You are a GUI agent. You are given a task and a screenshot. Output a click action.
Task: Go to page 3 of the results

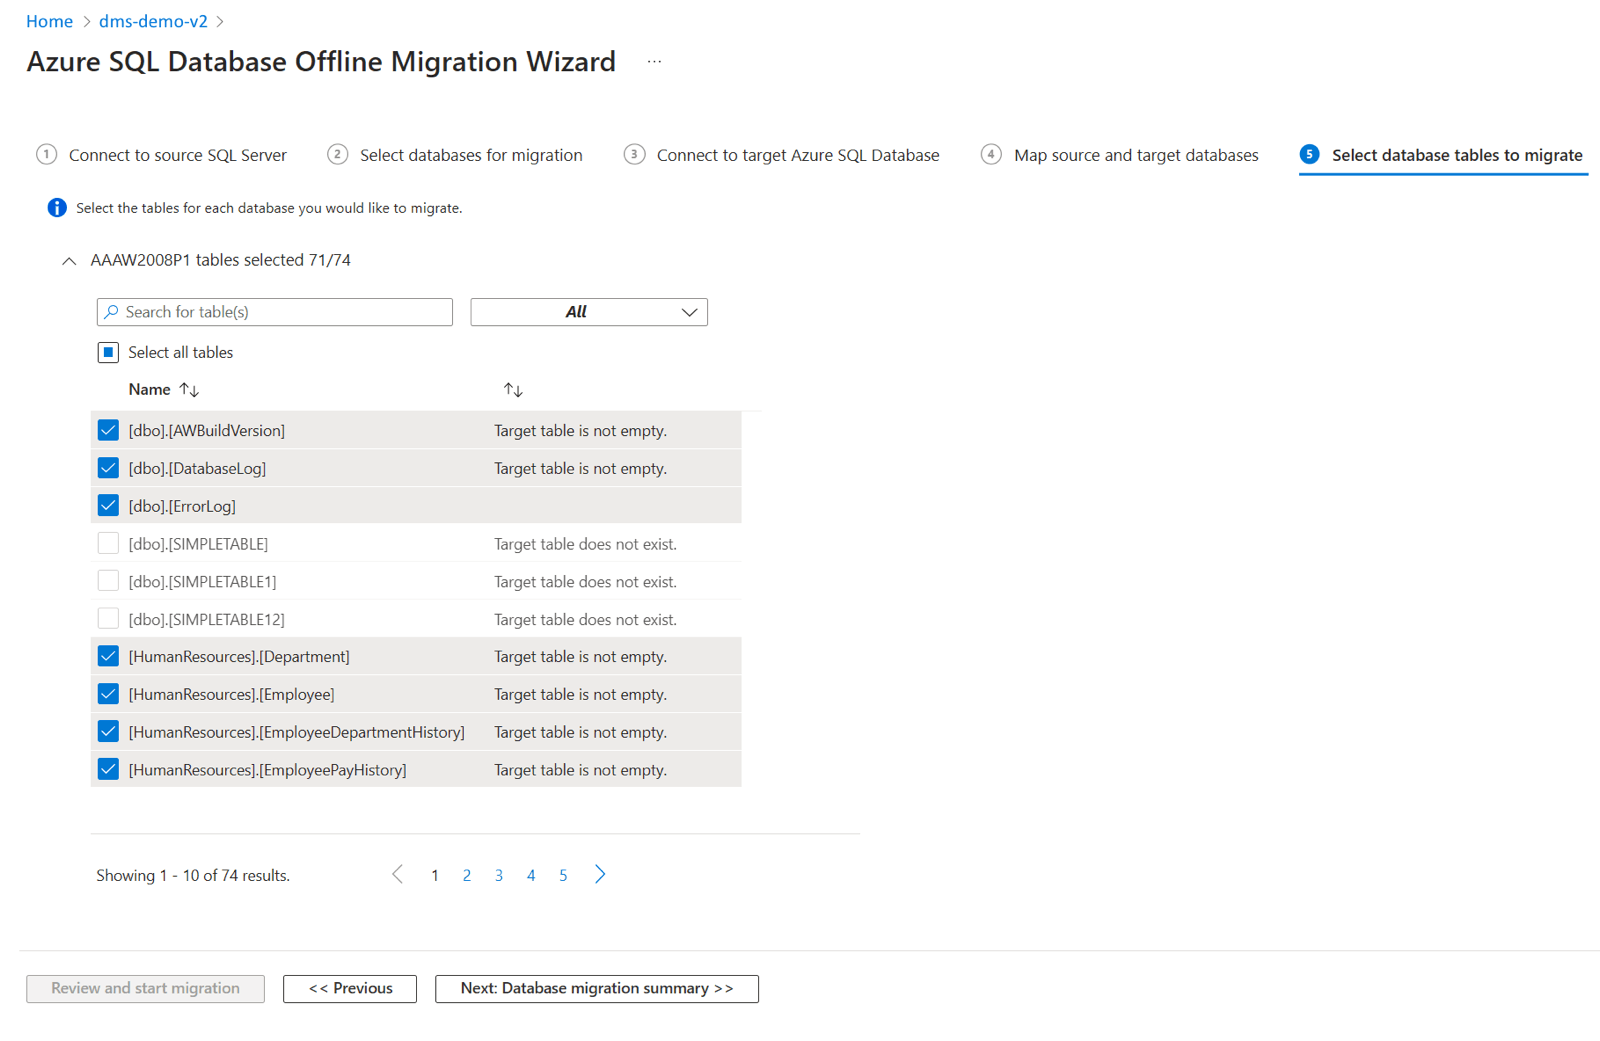pyautogui.click(x=499, y=874)
